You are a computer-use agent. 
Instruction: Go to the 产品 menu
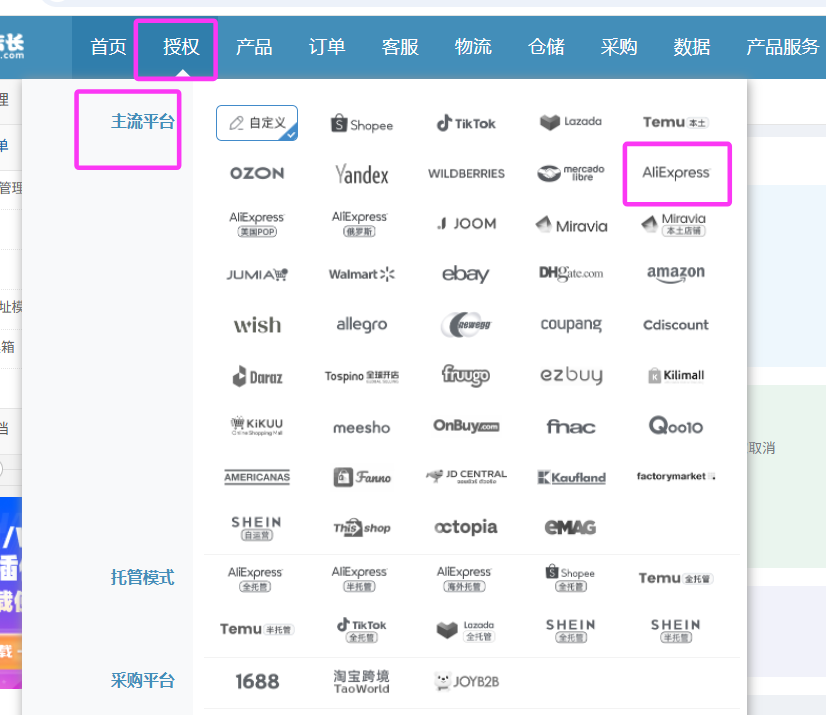[254, 47]
